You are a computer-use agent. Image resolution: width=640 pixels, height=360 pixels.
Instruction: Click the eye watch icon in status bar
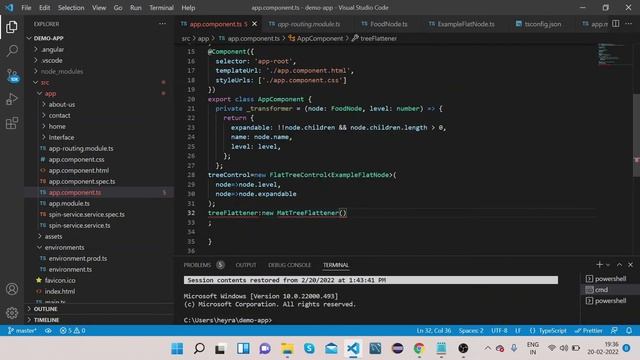coord(48,331)
